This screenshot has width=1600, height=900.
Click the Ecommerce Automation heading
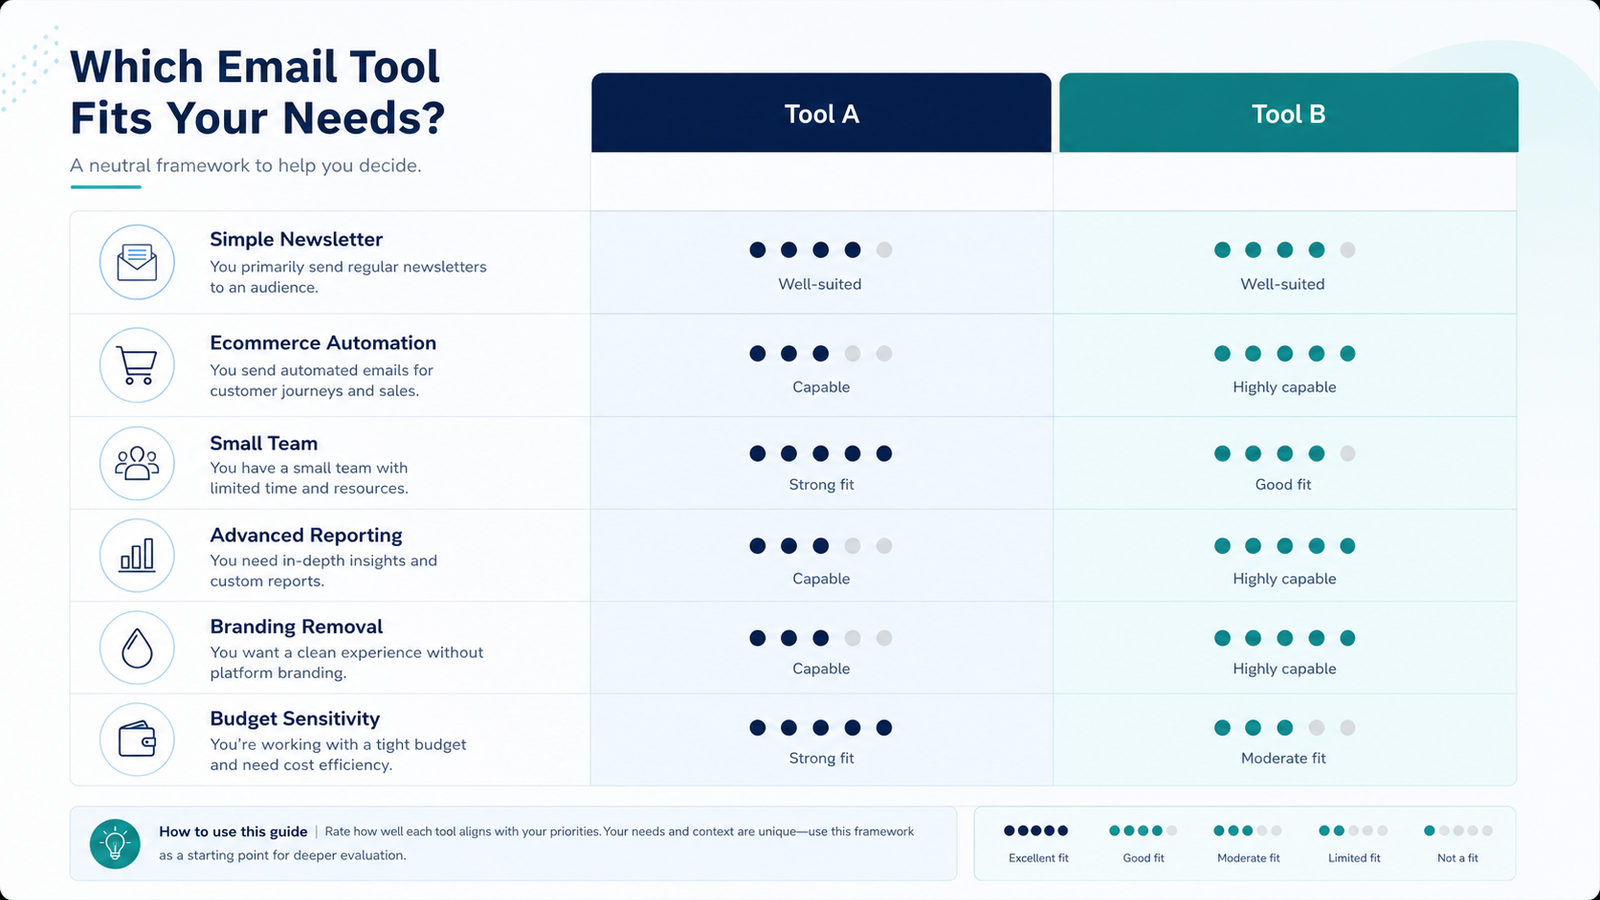tap(323, 343)
